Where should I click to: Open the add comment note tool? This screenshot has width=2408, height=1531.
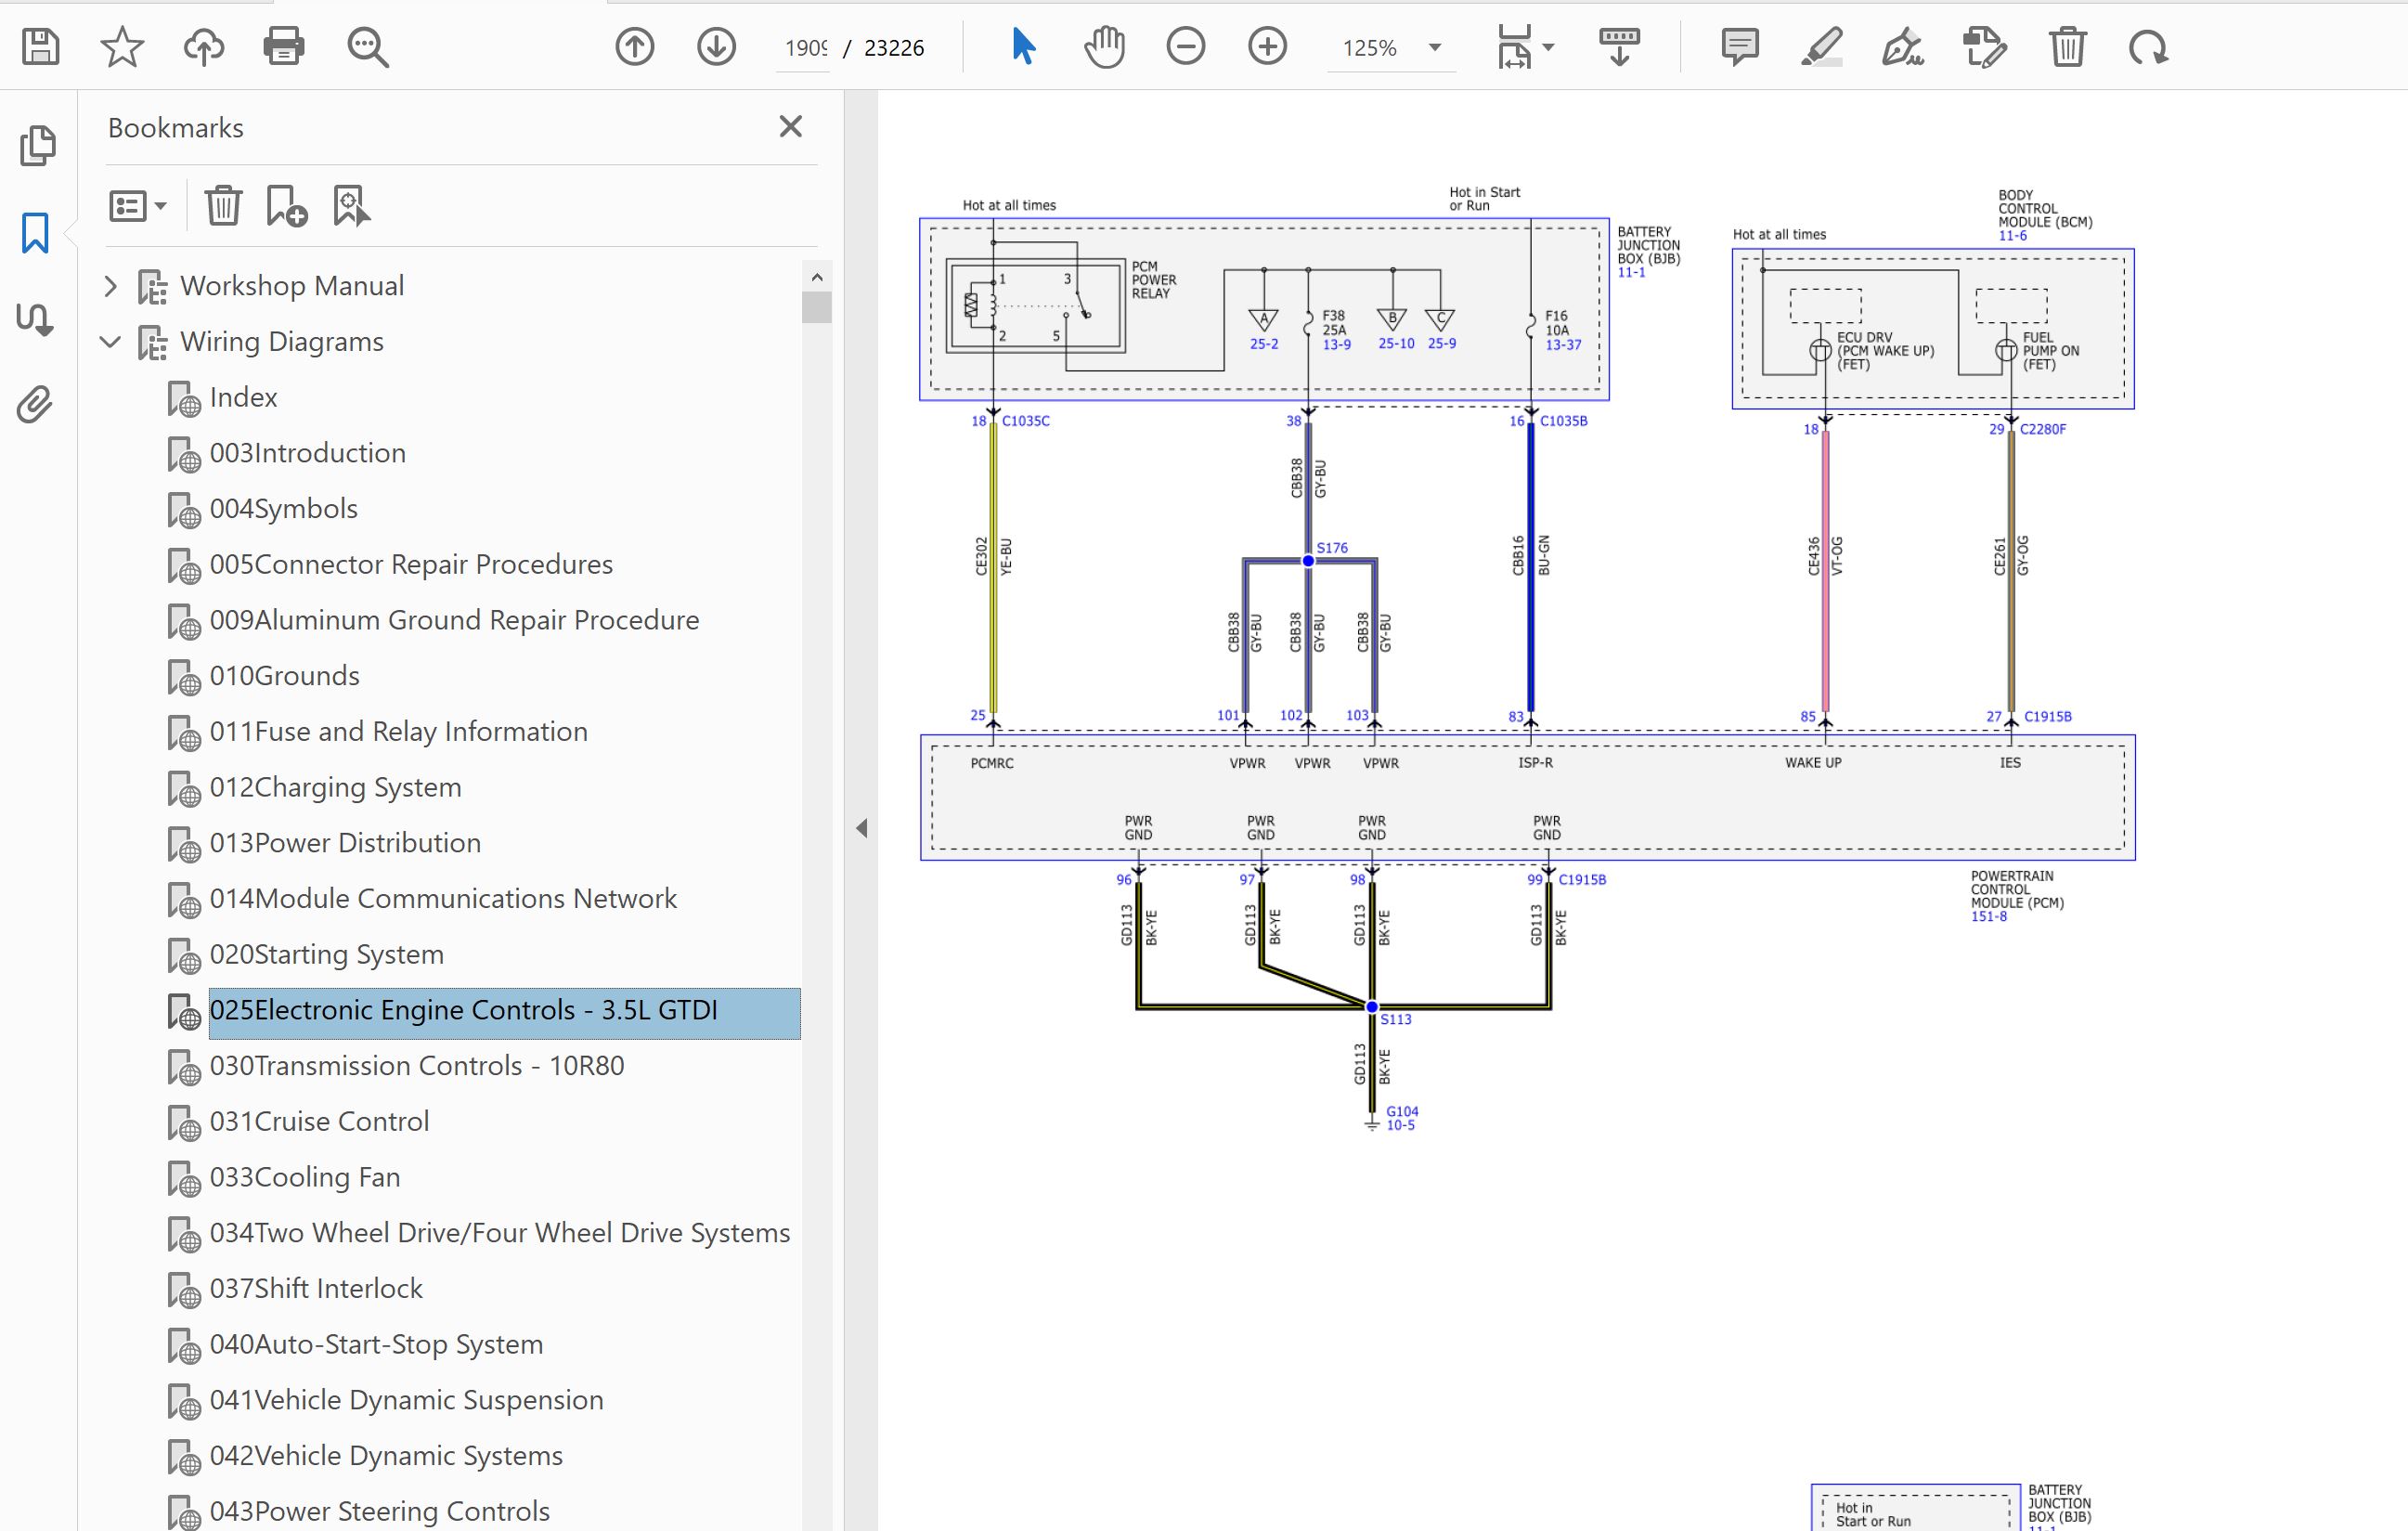1740,47
